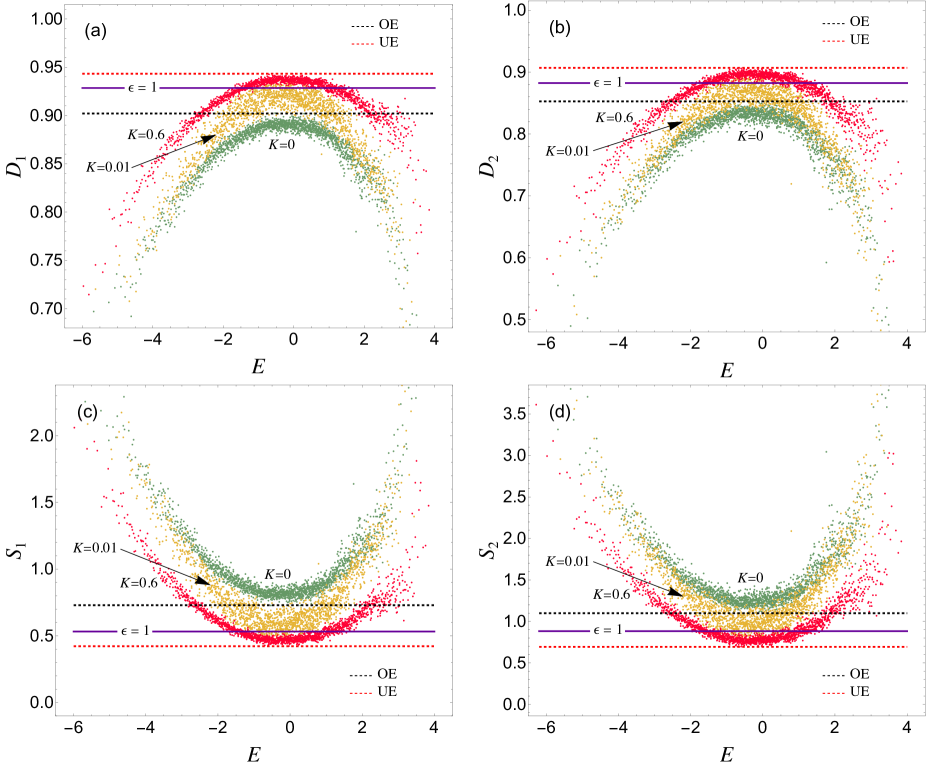Click the K=0.6 annotation in panel (a)
Viewport: 926px width, 767px height.
[146, 135]
